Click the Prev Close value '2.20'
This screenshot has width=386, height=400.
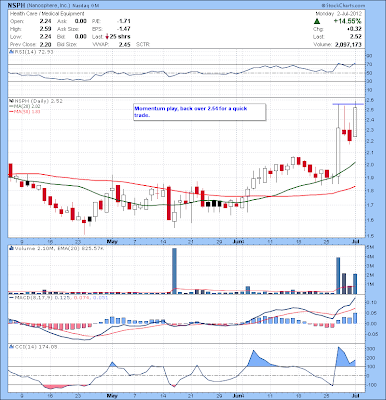click(x=46, y=44)
